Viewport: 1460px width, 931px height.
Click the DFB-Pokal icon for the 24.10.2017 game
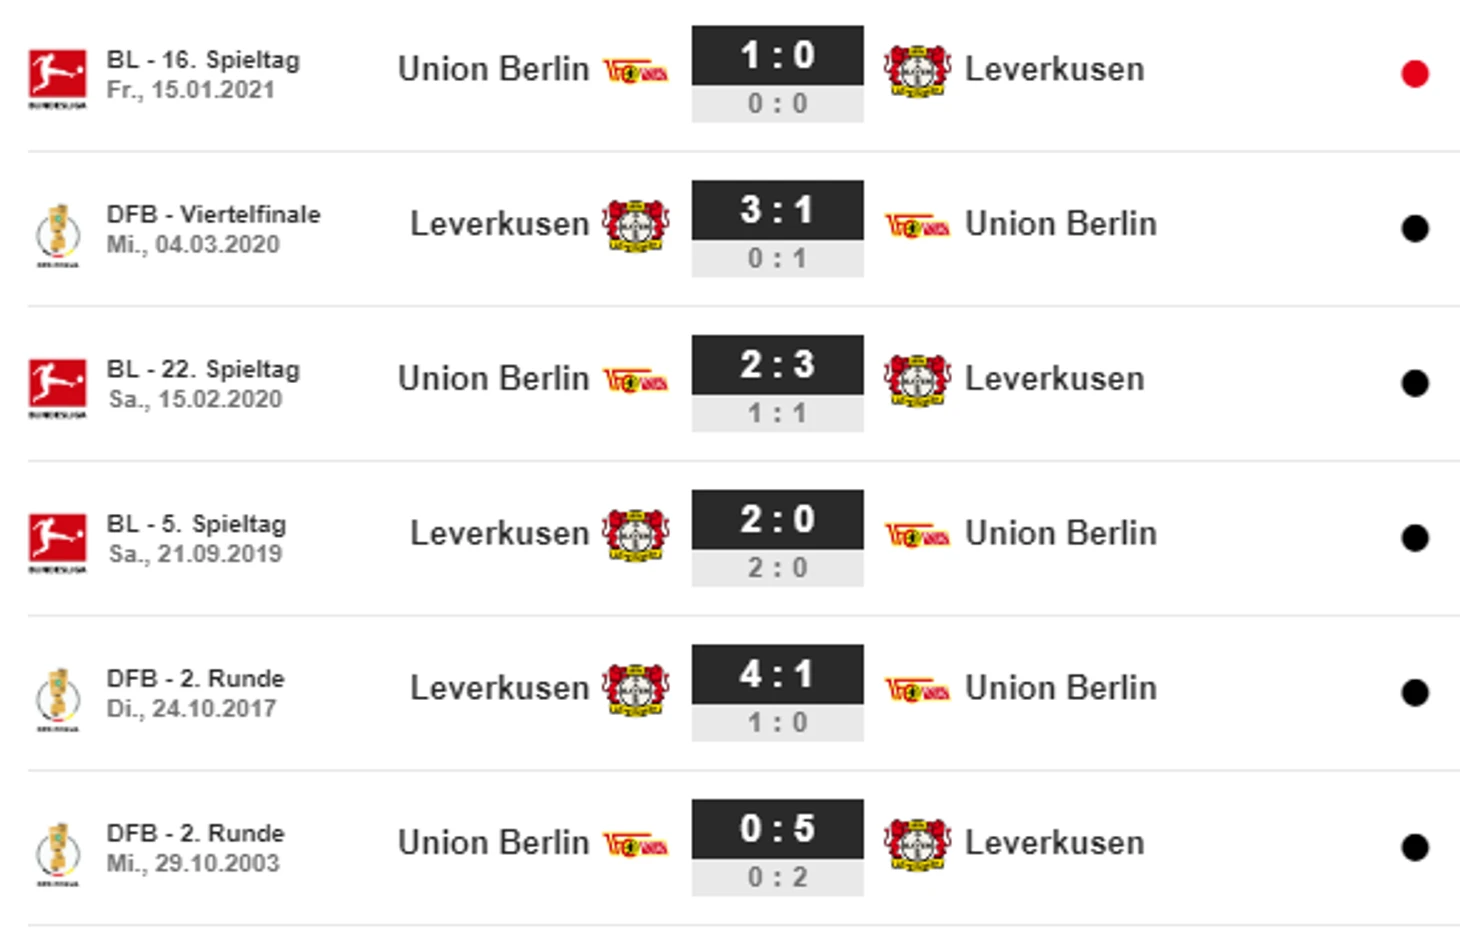pyautogui.click(x=57, y=699)
